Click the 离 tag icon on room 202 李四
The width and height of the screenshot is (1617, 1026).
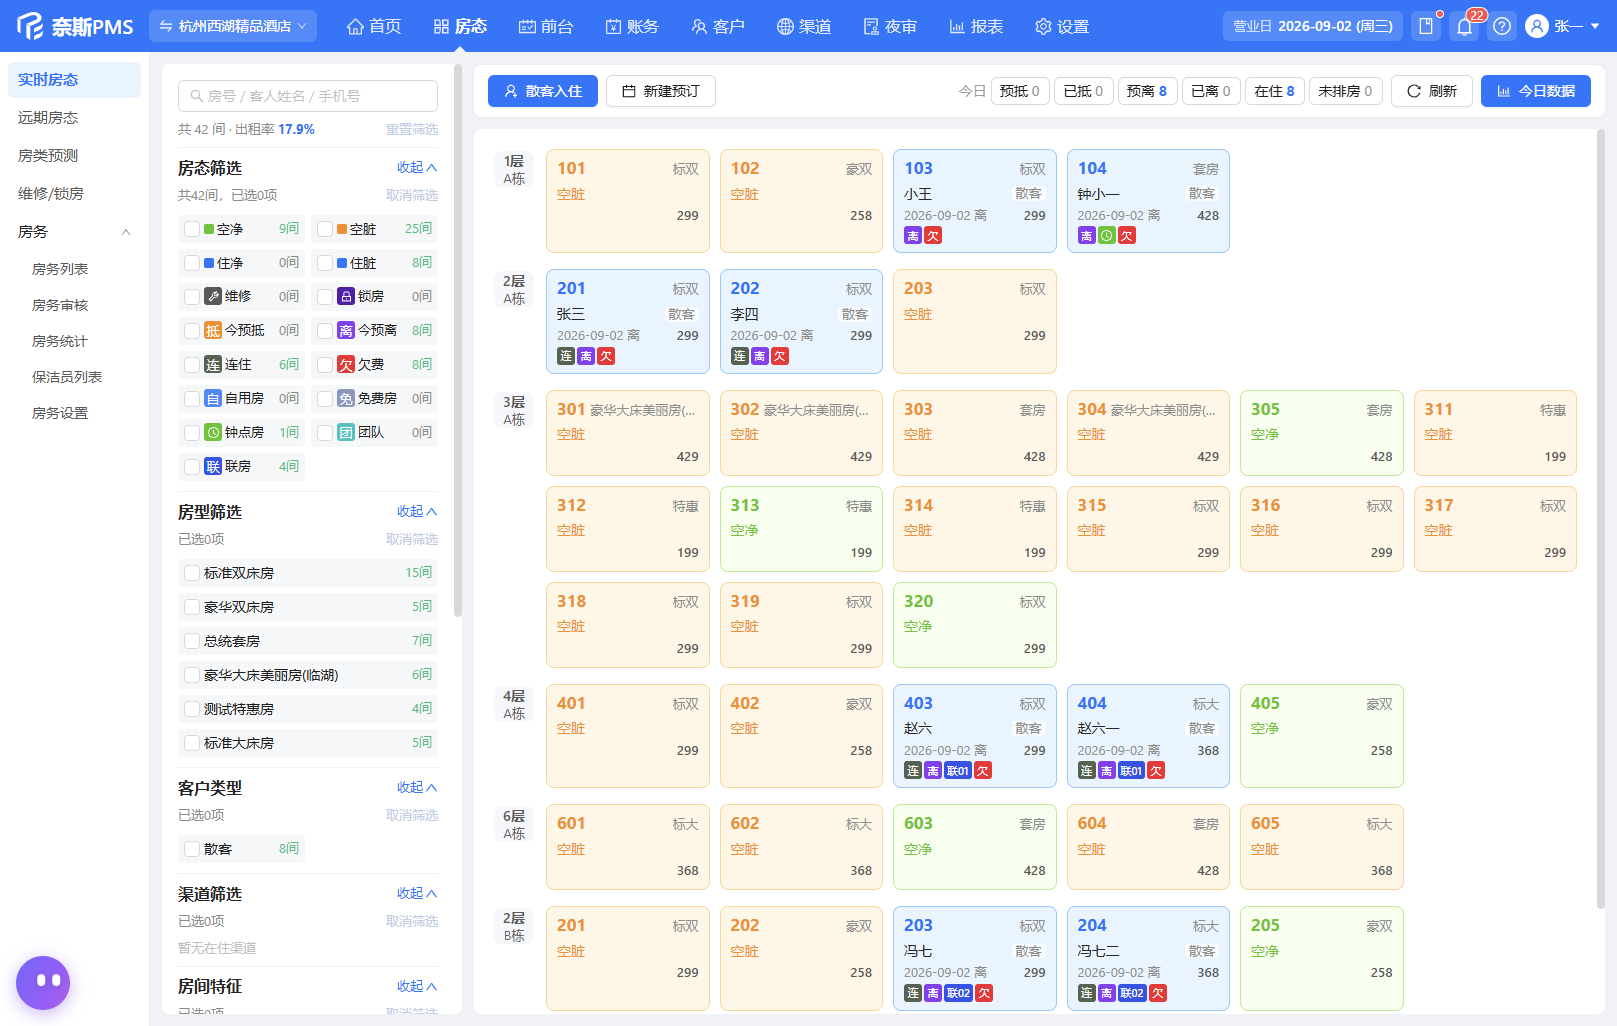pyautogui.click(x=759, y=356)
